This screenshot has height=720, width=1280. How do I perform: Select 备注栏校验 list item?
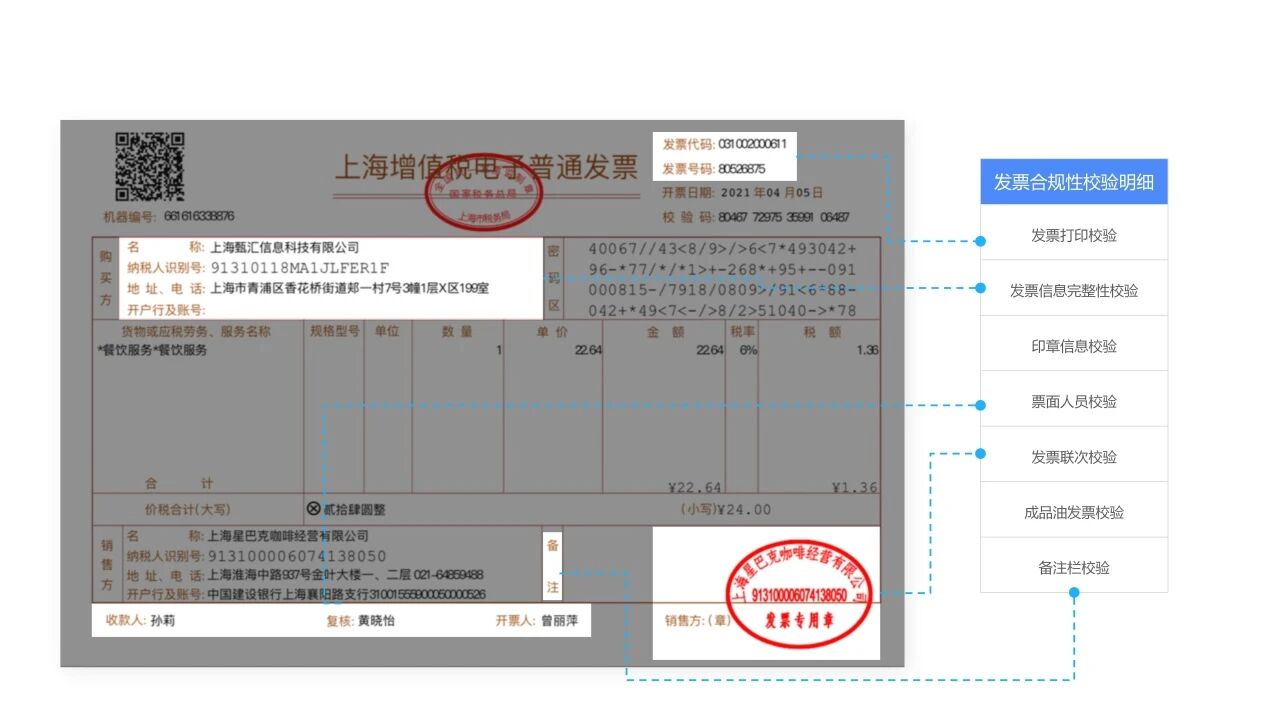click(x=1073, y=567)
